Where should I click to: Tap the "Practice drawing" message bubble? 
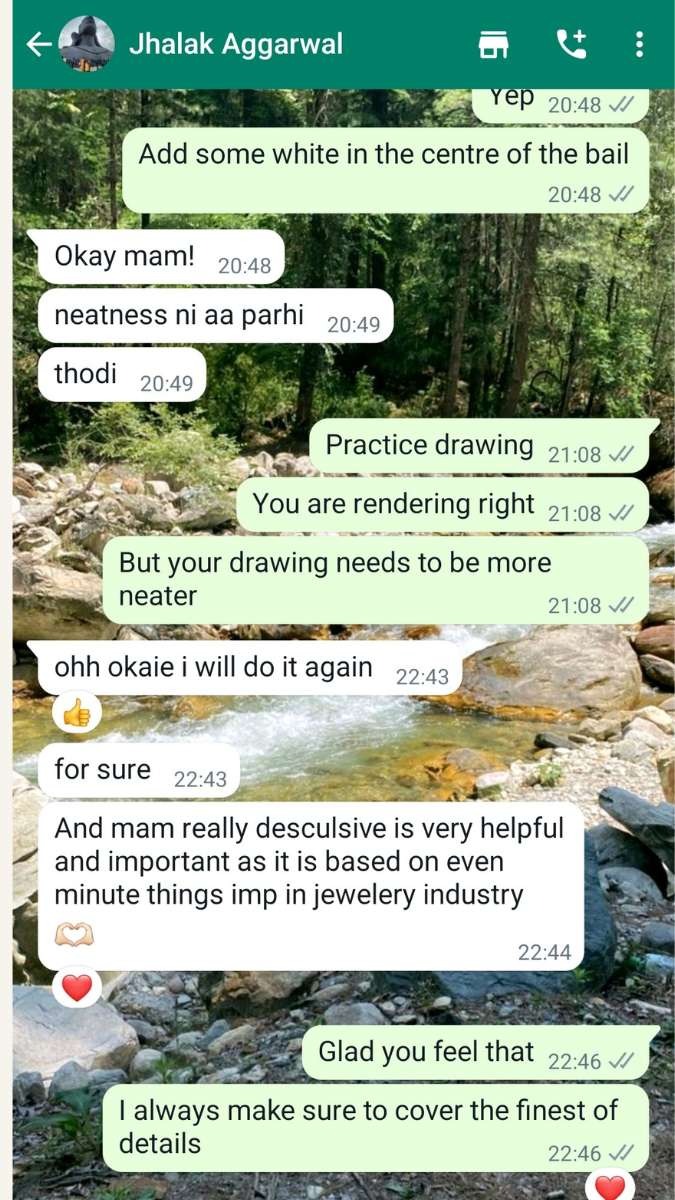[x=484, y=446]
